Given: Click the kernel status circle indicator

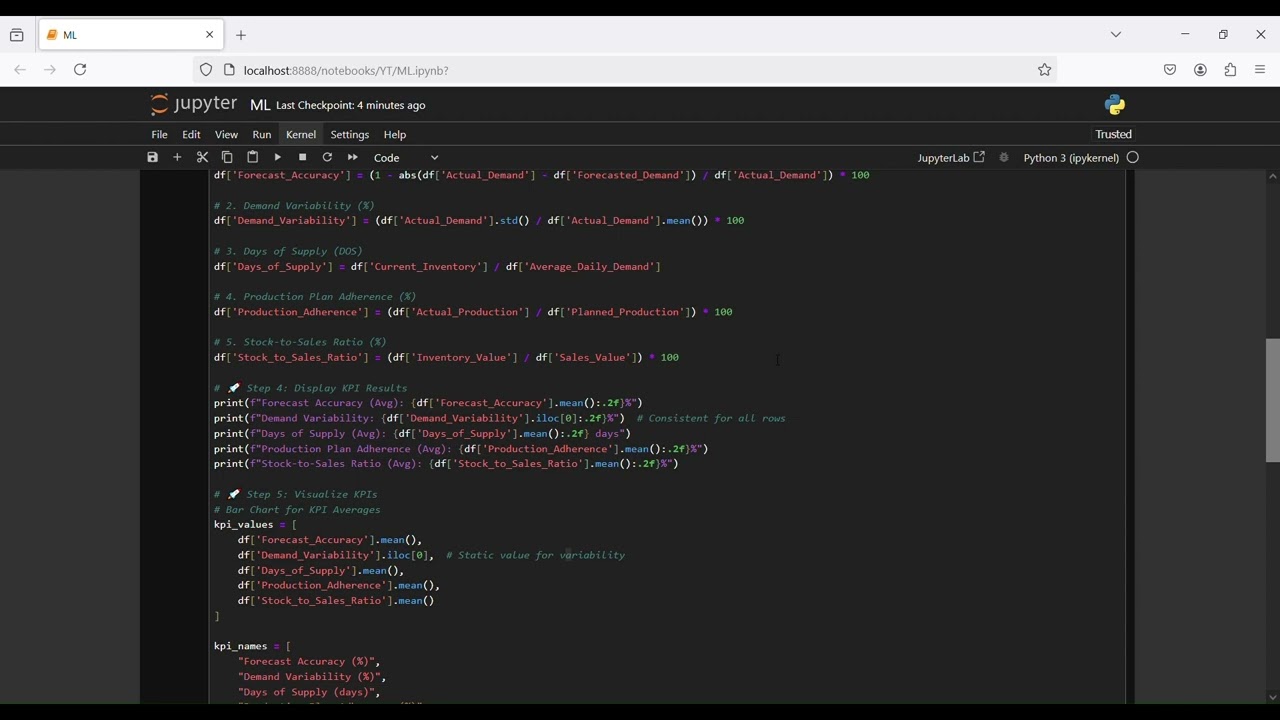Looking at the screenshot, I should tap(1134, 158).
